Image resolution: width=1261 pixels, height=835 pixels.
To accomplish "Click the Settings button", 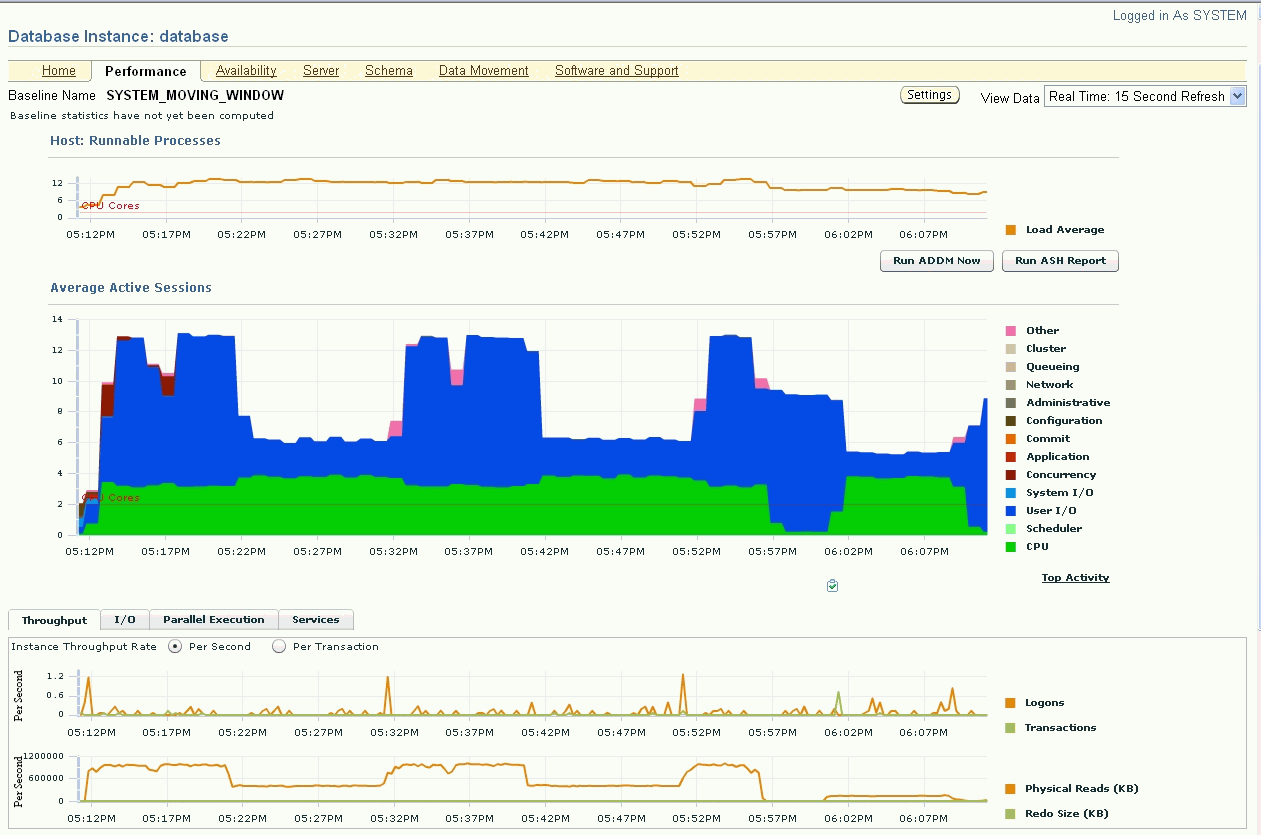I will pyautogui.click(x=929, y=94).
